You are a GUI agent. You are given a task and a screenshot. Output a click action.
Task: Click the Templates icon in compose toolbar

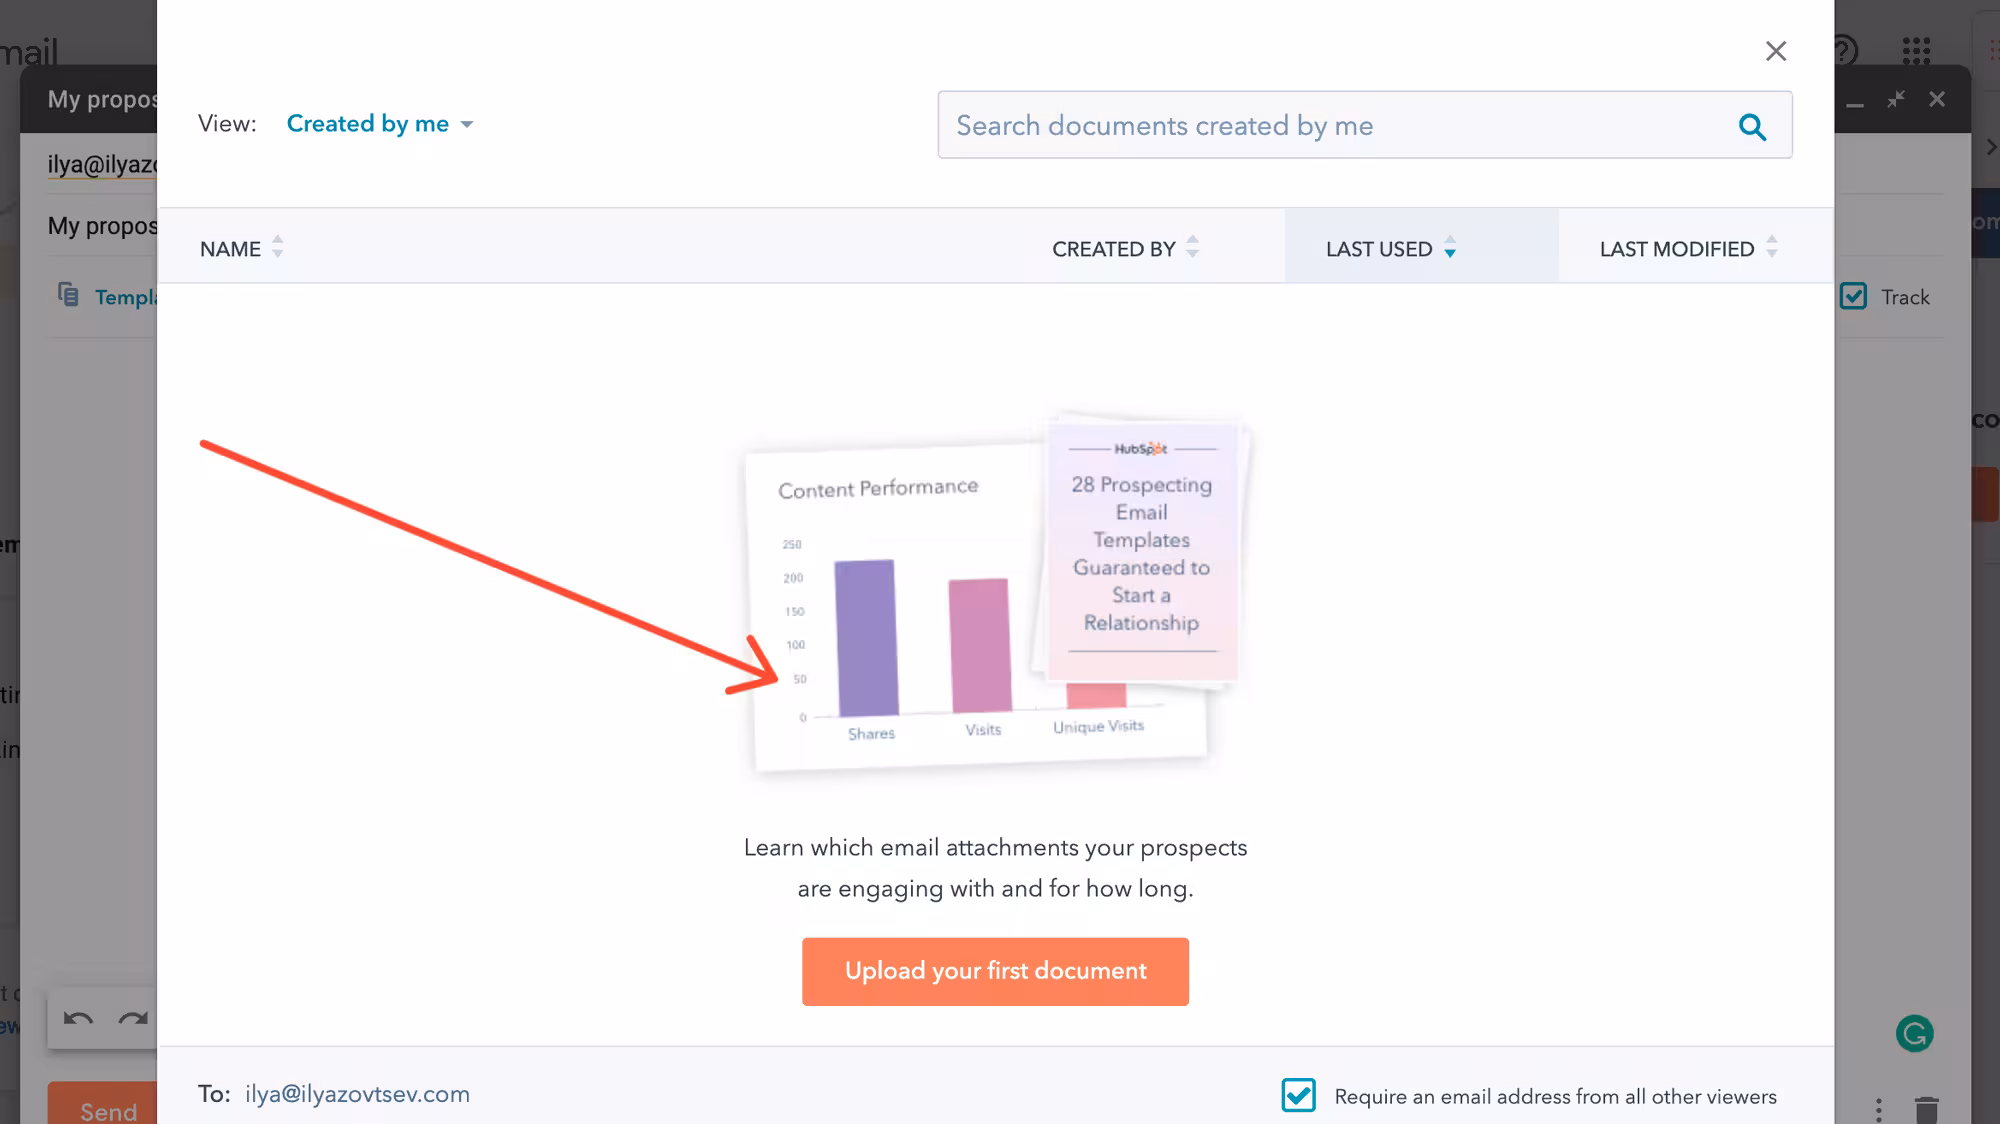pyautogui.click(x=68, y=295)
